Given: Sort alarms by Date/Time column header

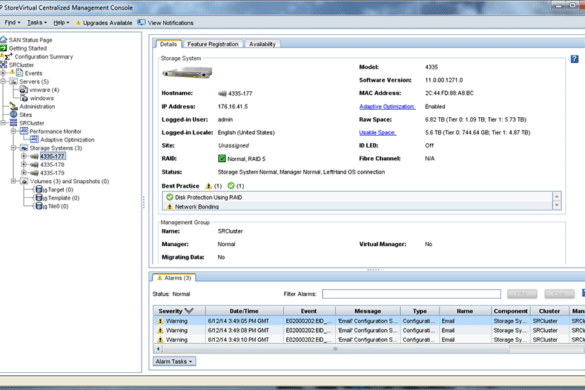Looking at the screenshot, I should pos(244,311).
